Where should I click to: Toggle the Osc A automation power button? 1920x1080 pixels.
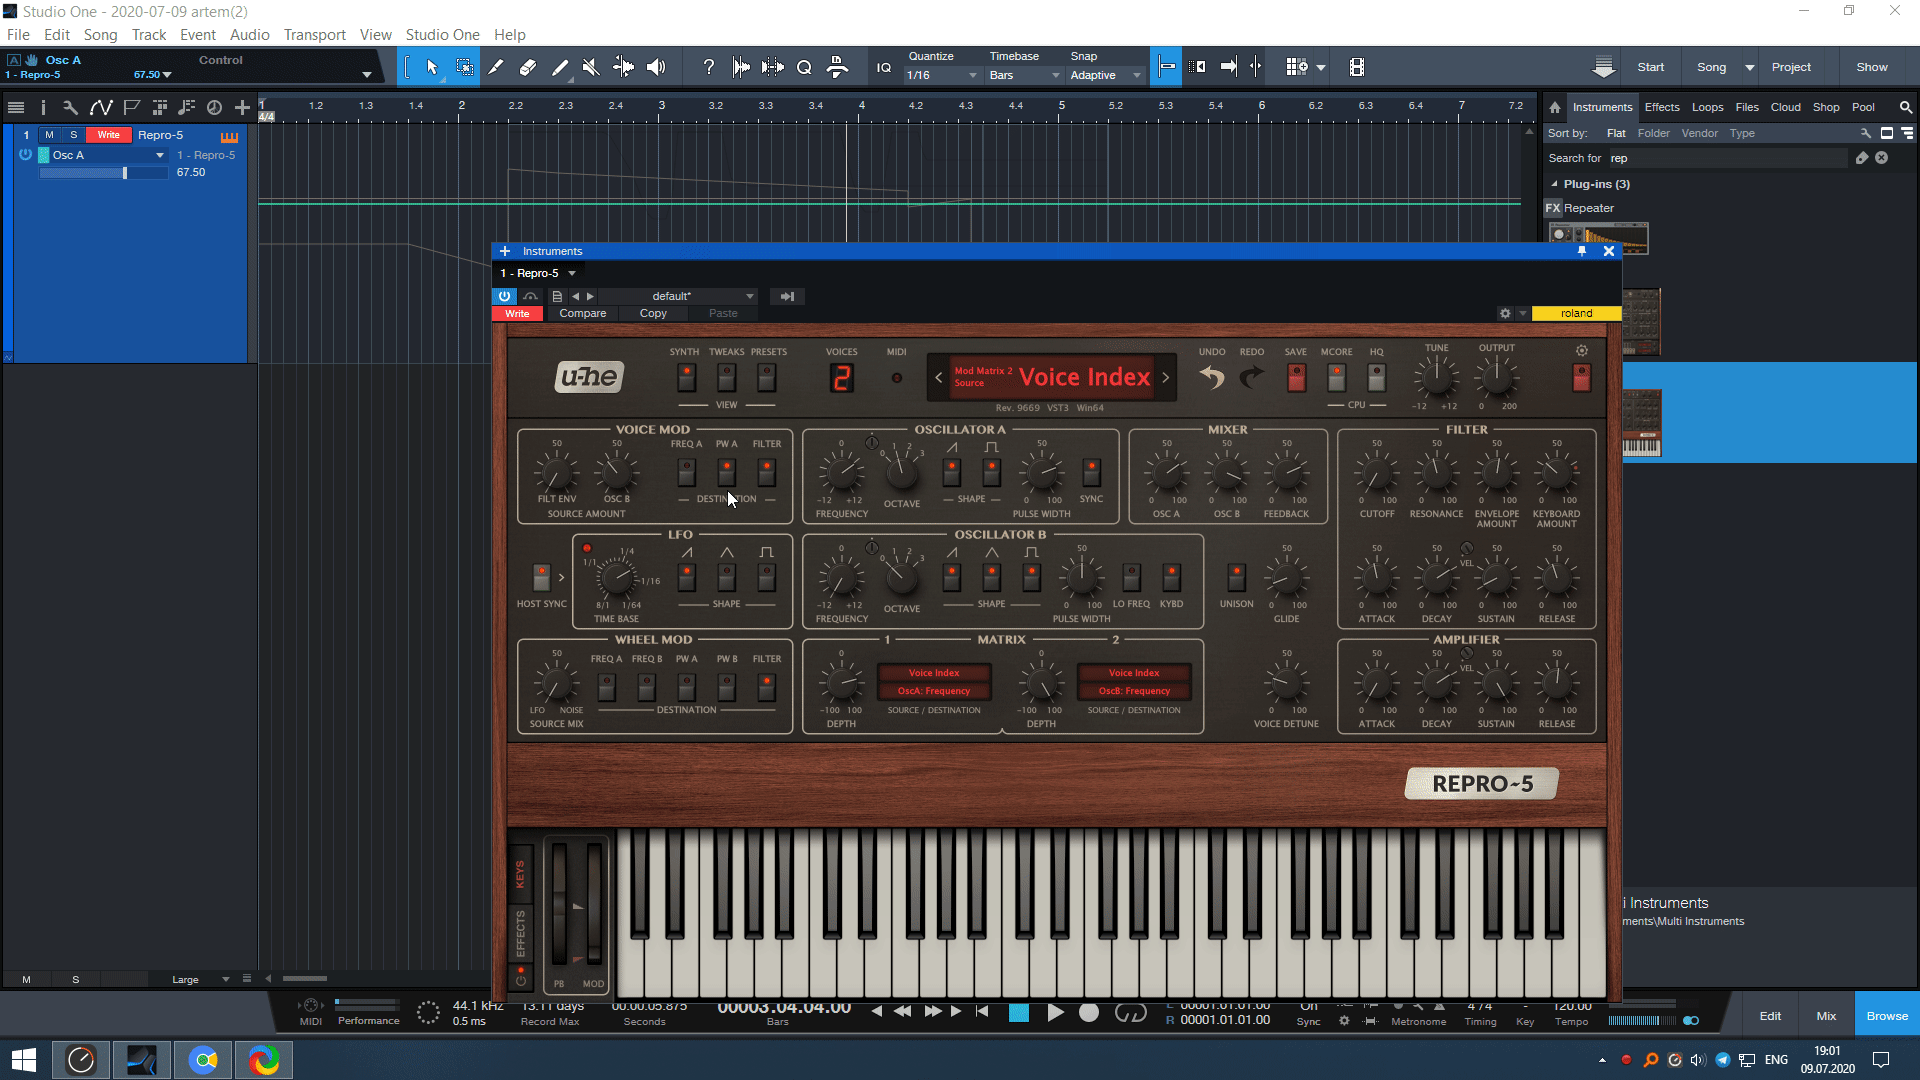[25, 155]
